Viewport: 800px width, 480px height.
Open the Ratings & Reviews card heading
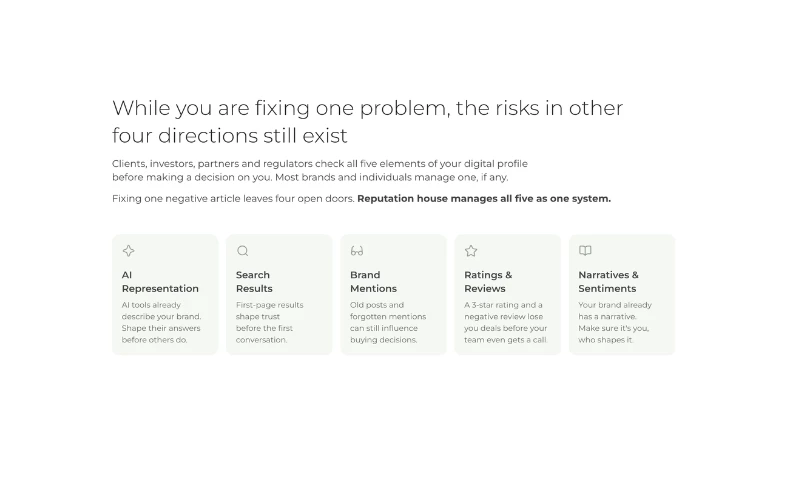(x=488, y=282)
